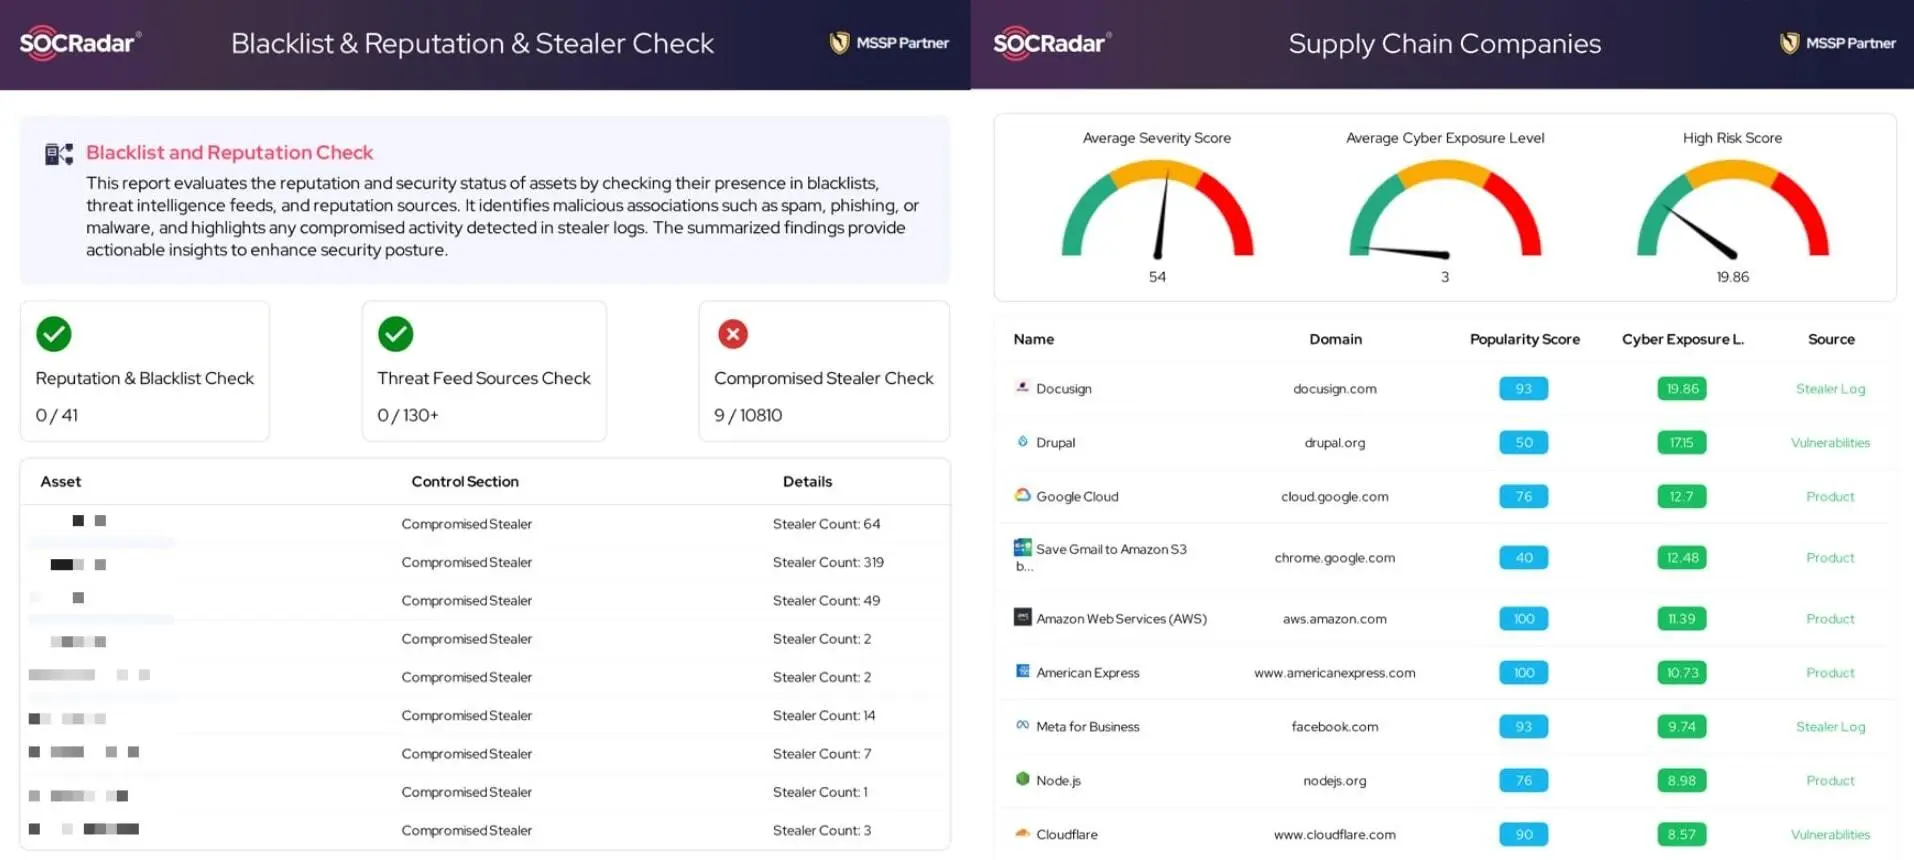Click the red X icon on Compromised Stealer Check
The image size is (1914, 860).
(x=733, y=334)
